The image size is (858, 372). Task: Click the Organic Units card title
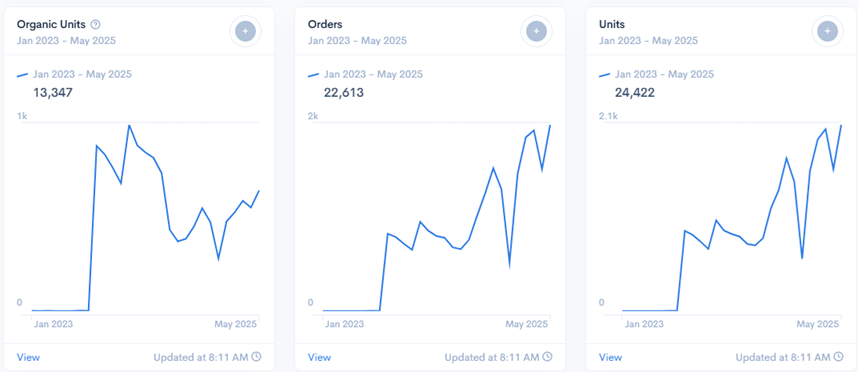pos(51,24)
